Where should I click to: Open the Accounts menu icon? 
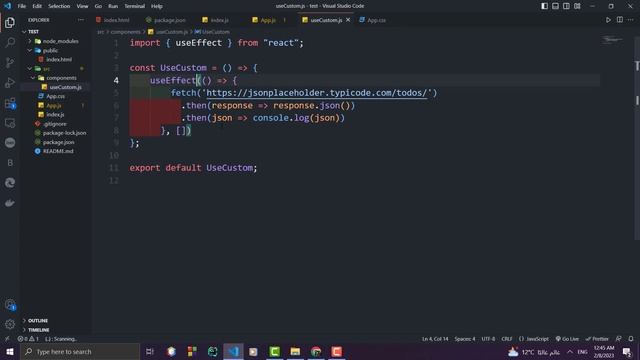pos(10,305)
